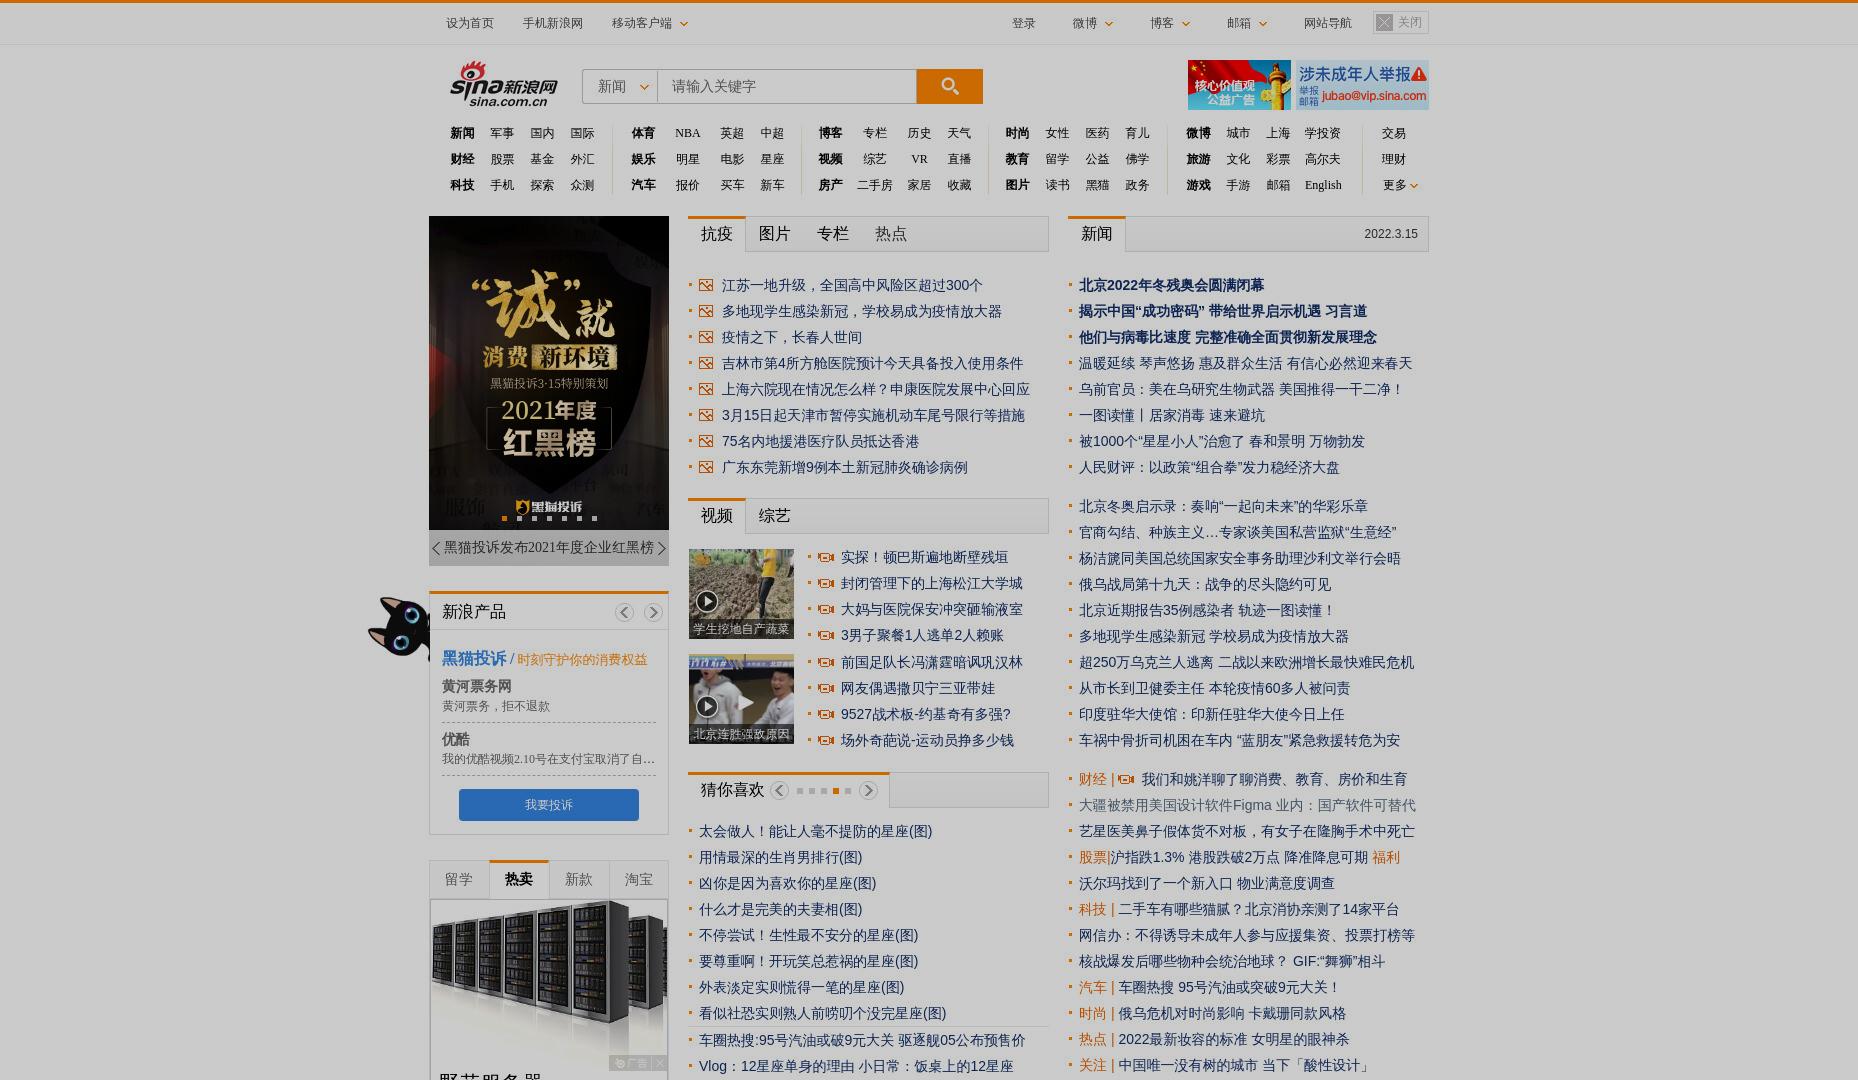Click the 新浪产品 next arrow
This screenshot has width=1858, height=1080.
653,612
